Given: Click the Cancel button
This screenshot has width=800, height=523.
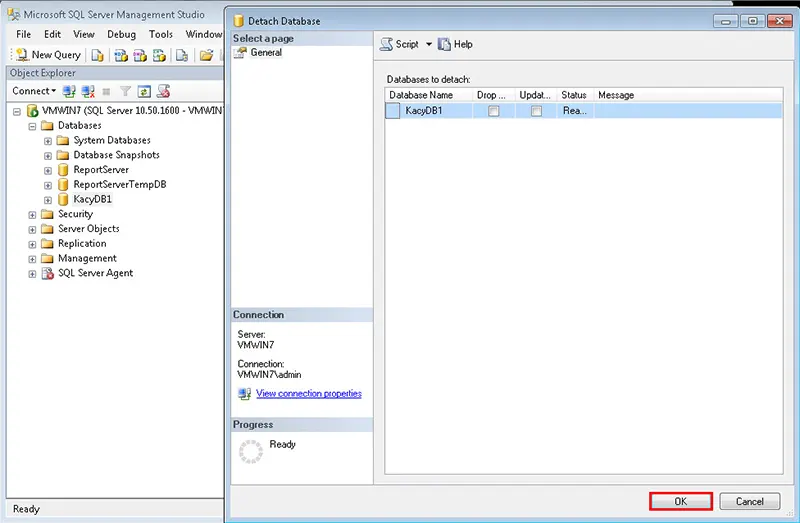Looking at the screenshot, I should [x=749, y=502].
